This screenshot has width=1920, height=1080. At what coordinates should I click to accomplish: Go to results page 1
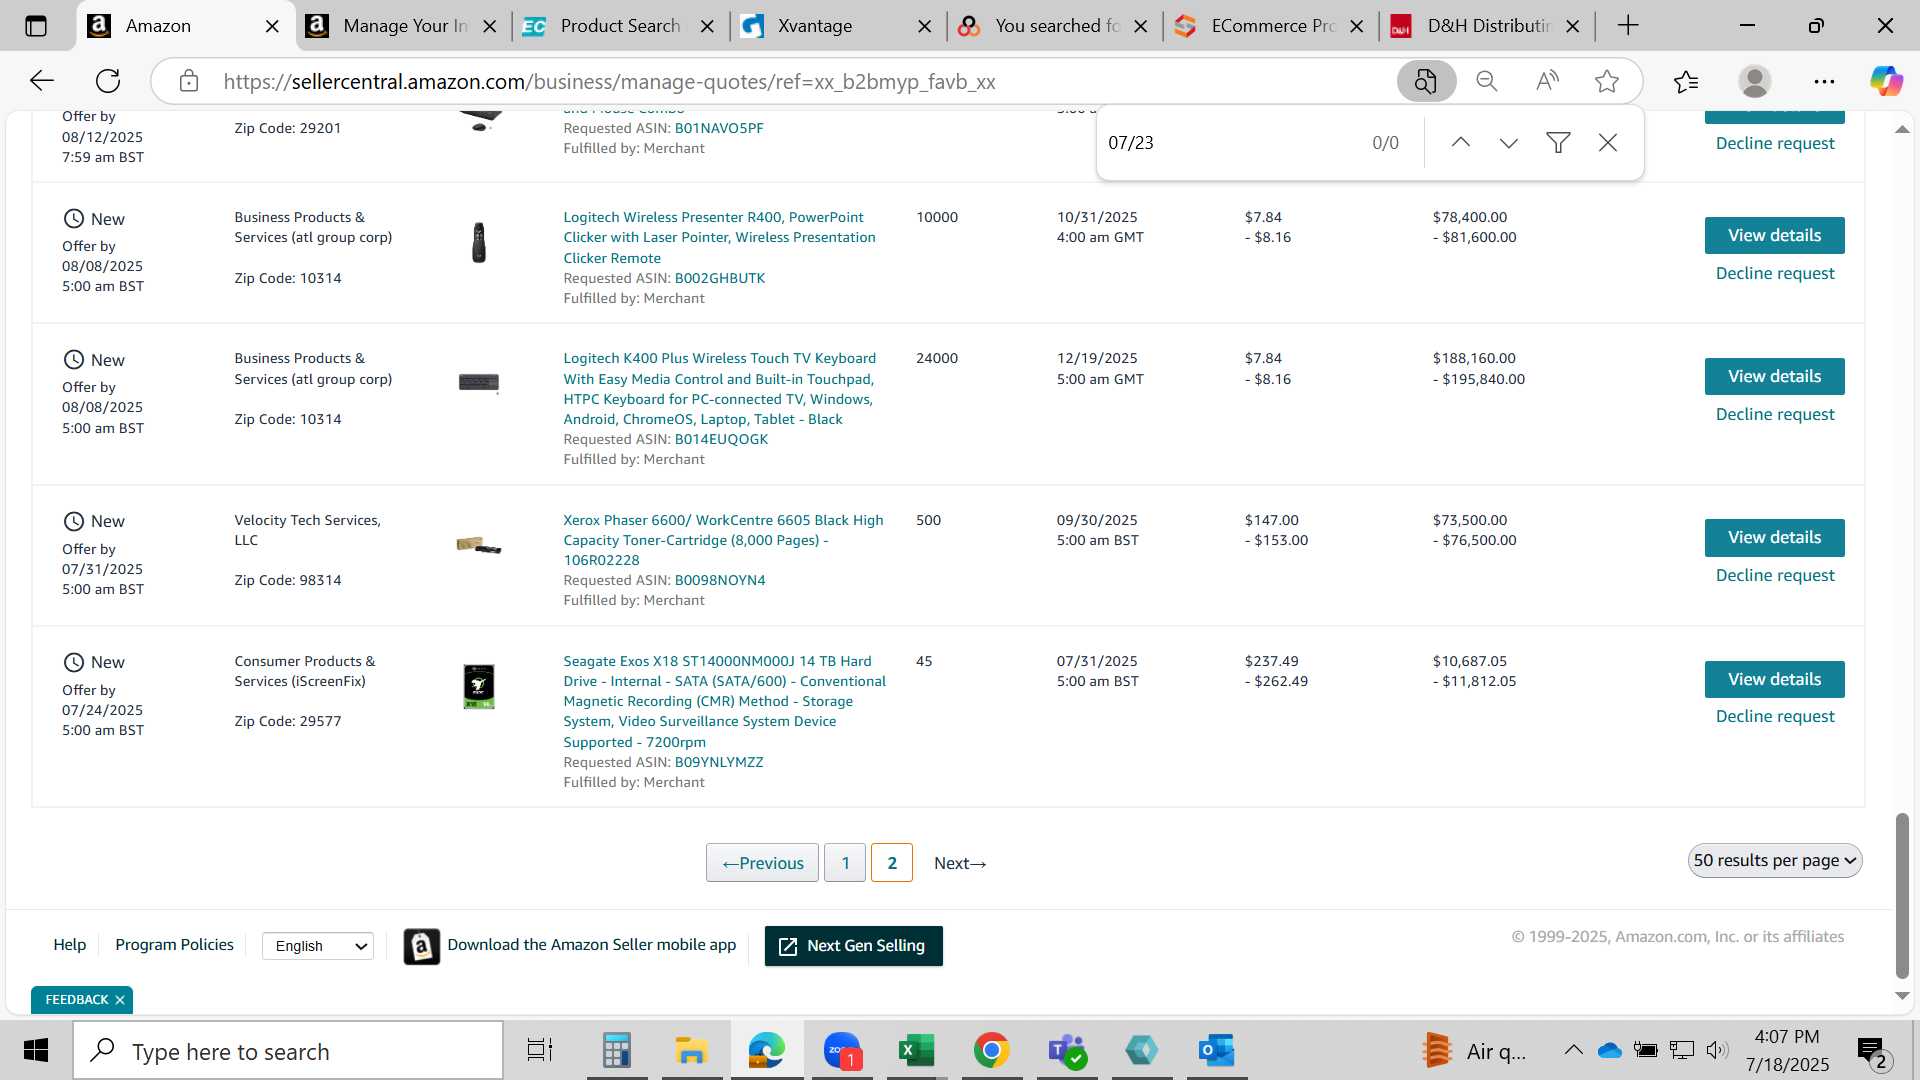point(845,863)
